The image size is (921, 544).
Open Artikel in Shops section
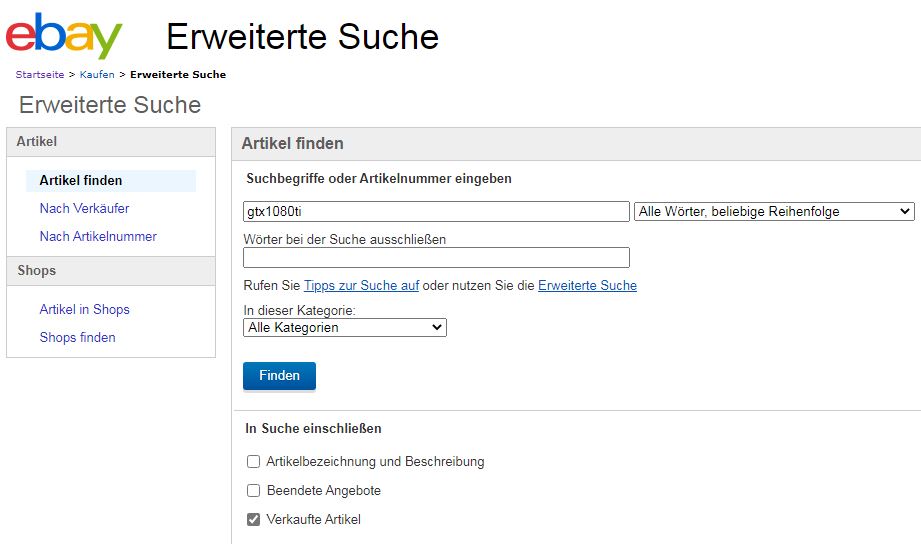point(84,310)
